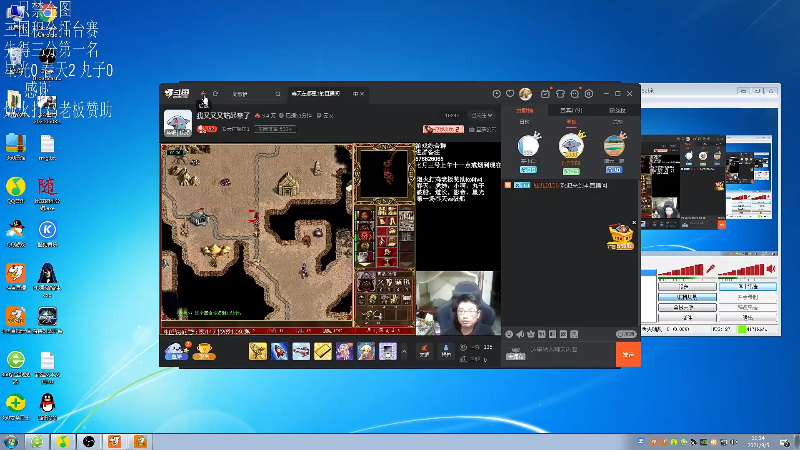Open the backpack button beside the gifts
Image resolution: width=800 pixels, height=450 pixels.
[x=446, y=351]
